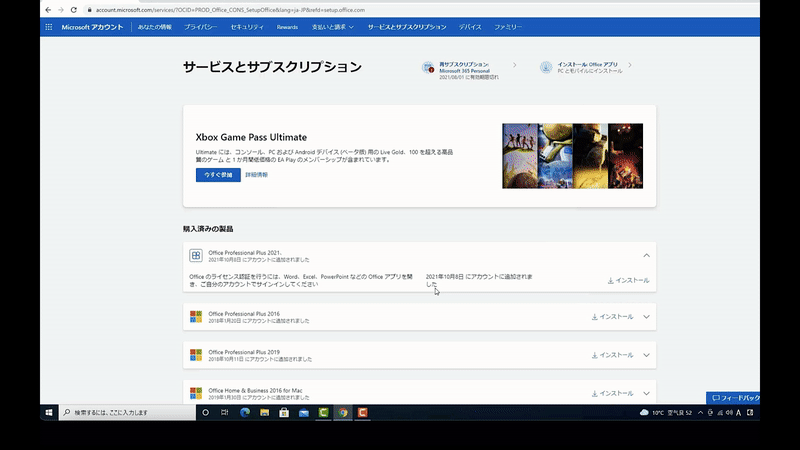Open the デバイス tab

[470, 27]
